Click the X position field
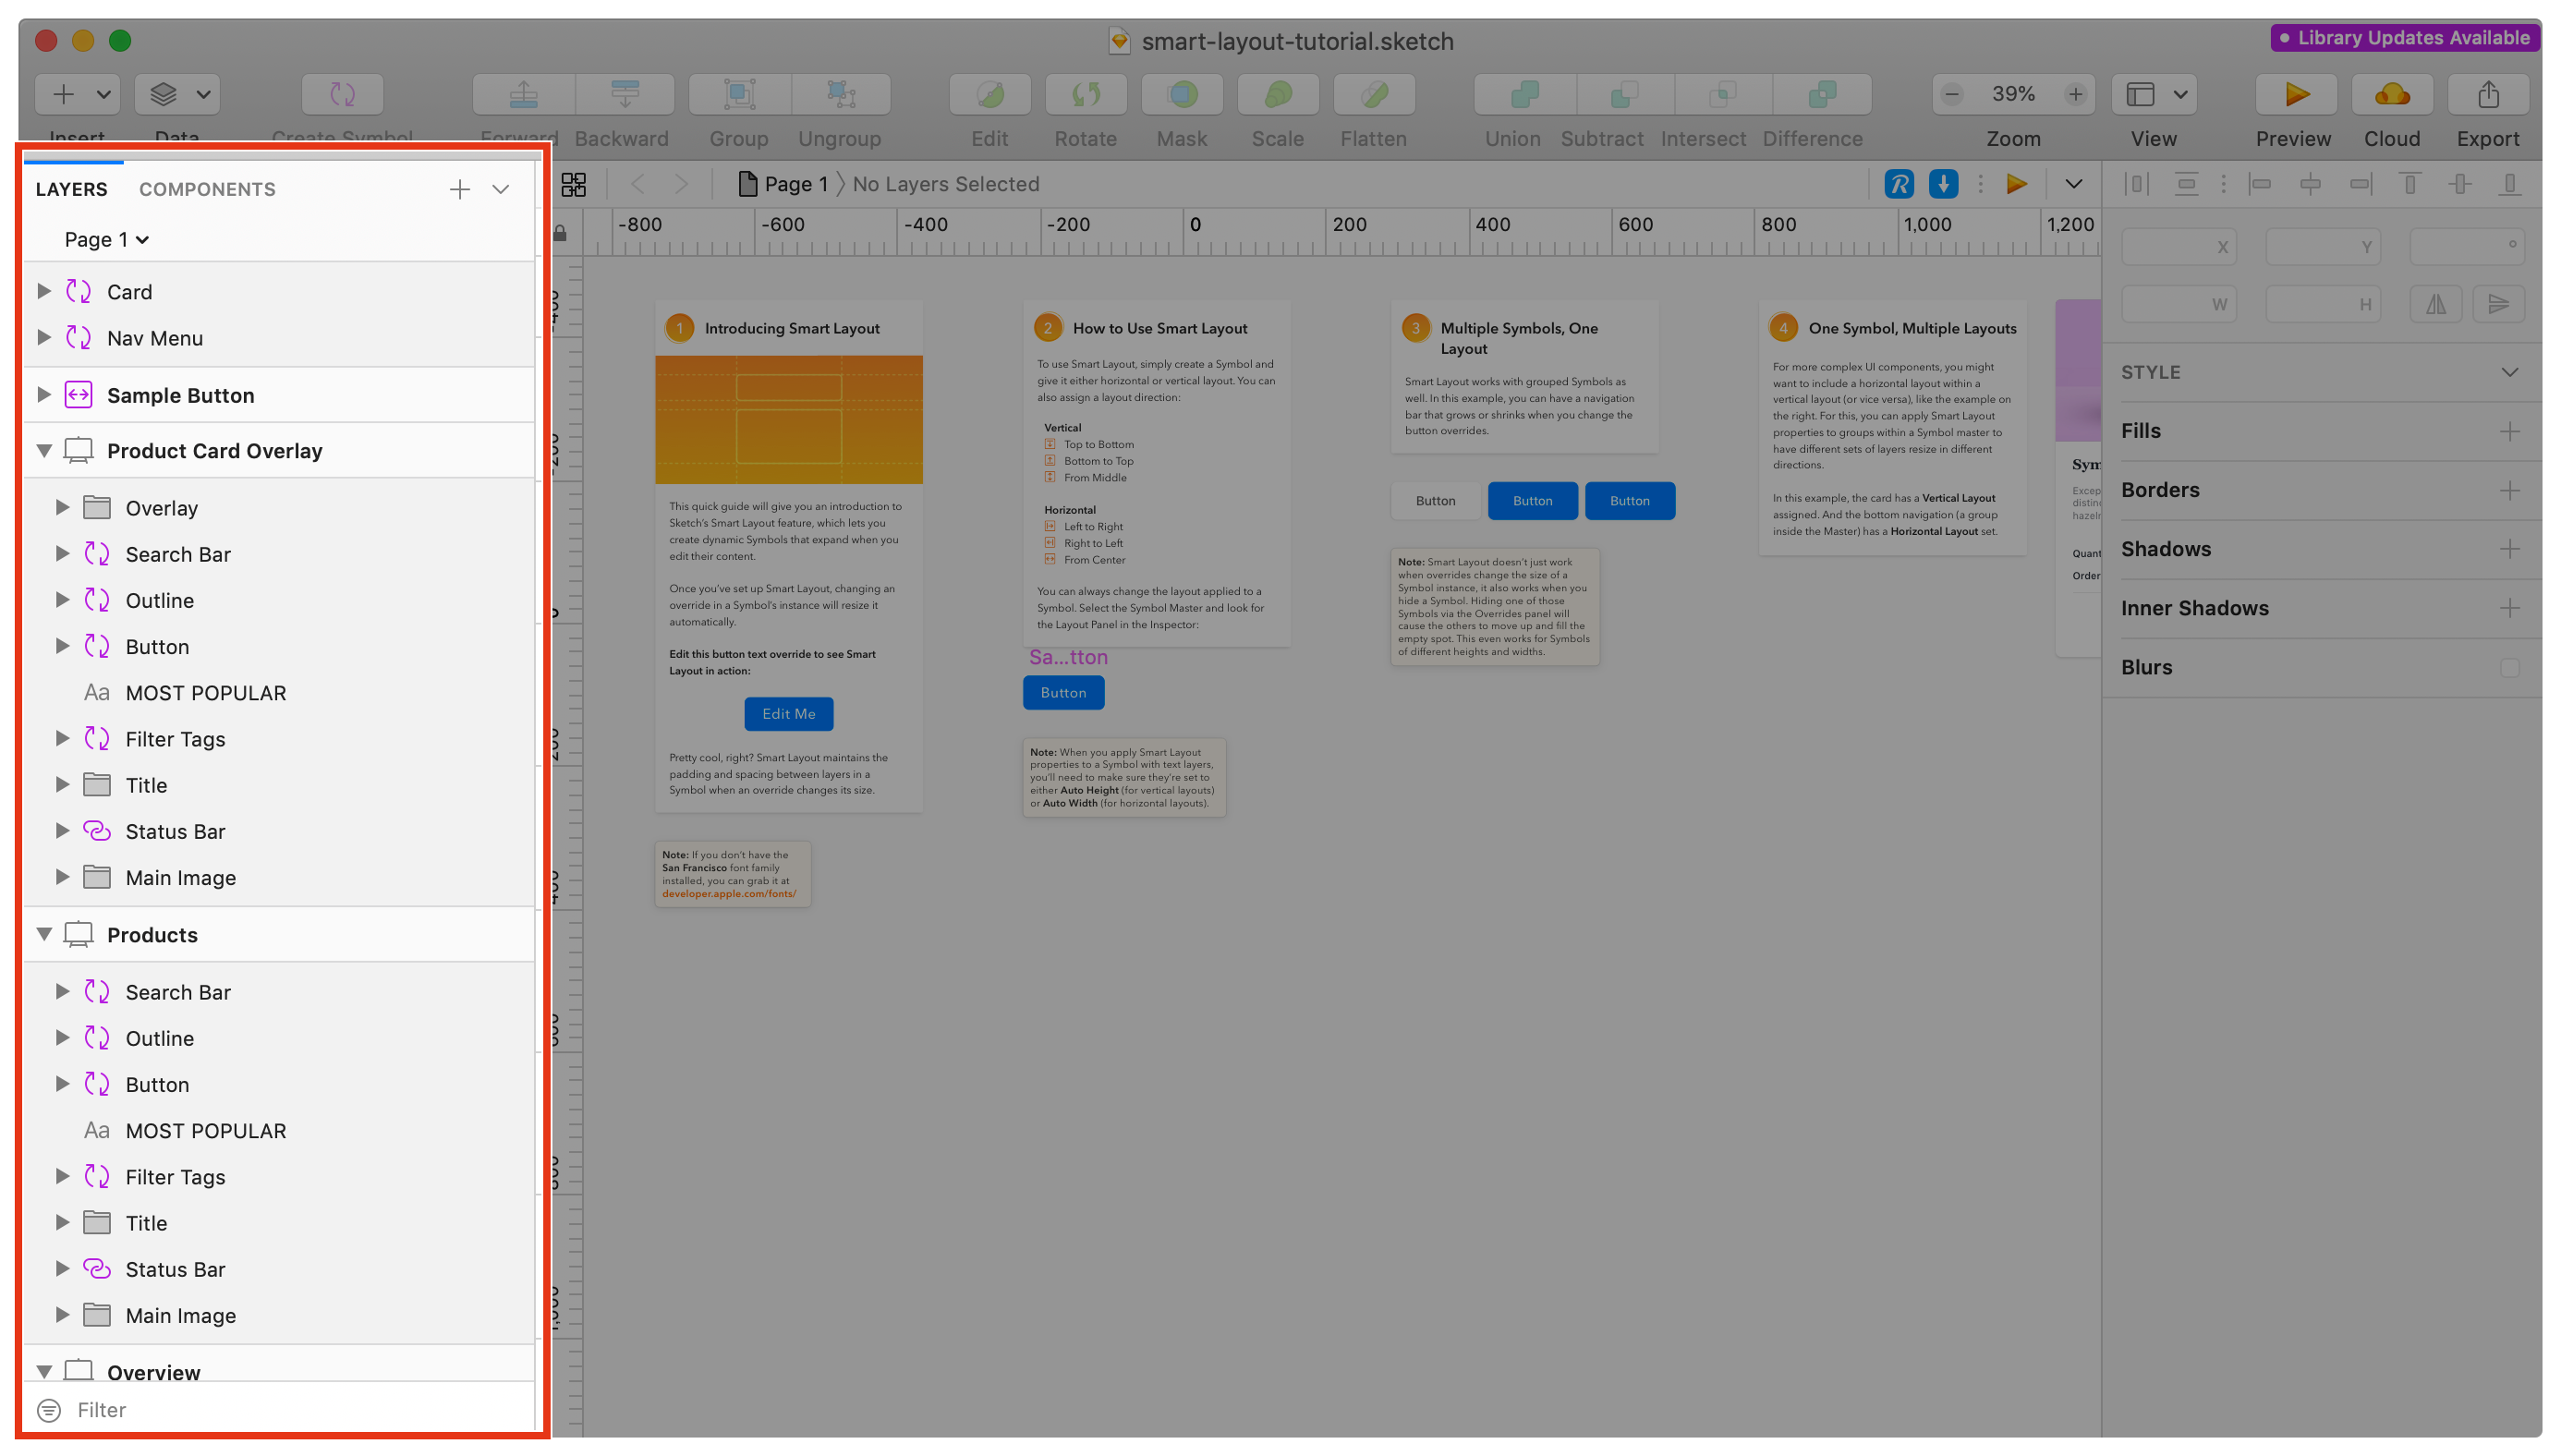This screenshot has width=2561, height=1456. [2178, 246]
